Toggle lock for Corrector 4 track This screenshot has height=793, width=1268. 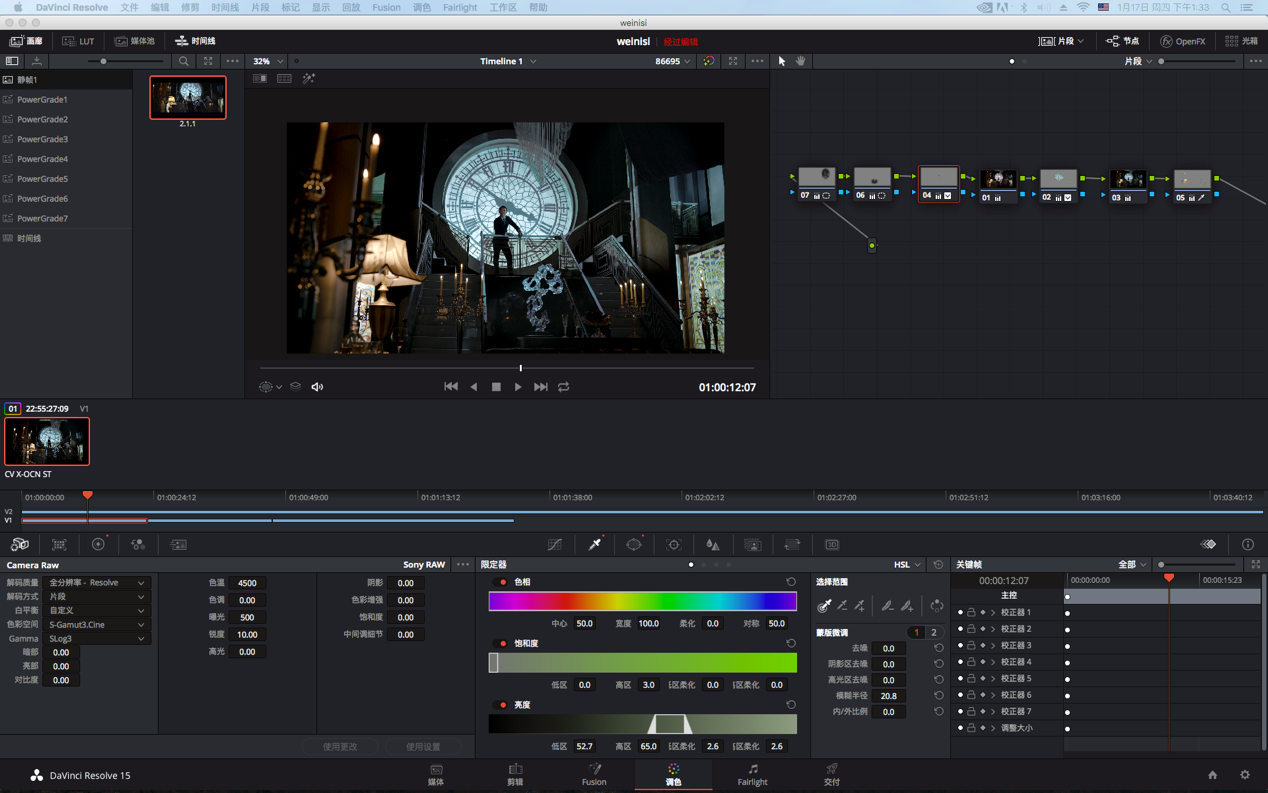971,662
